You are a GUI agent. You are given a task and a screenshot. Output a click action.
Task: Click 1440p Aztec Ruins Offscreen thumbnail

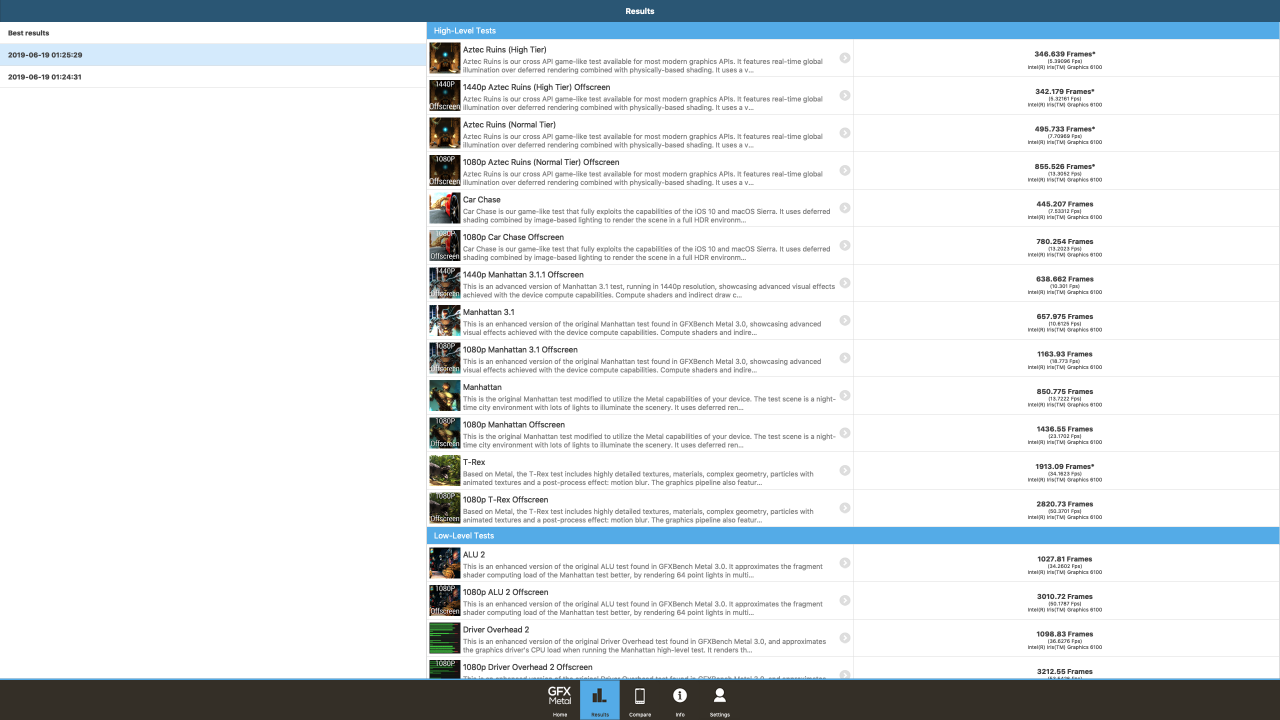pos(445,95)
